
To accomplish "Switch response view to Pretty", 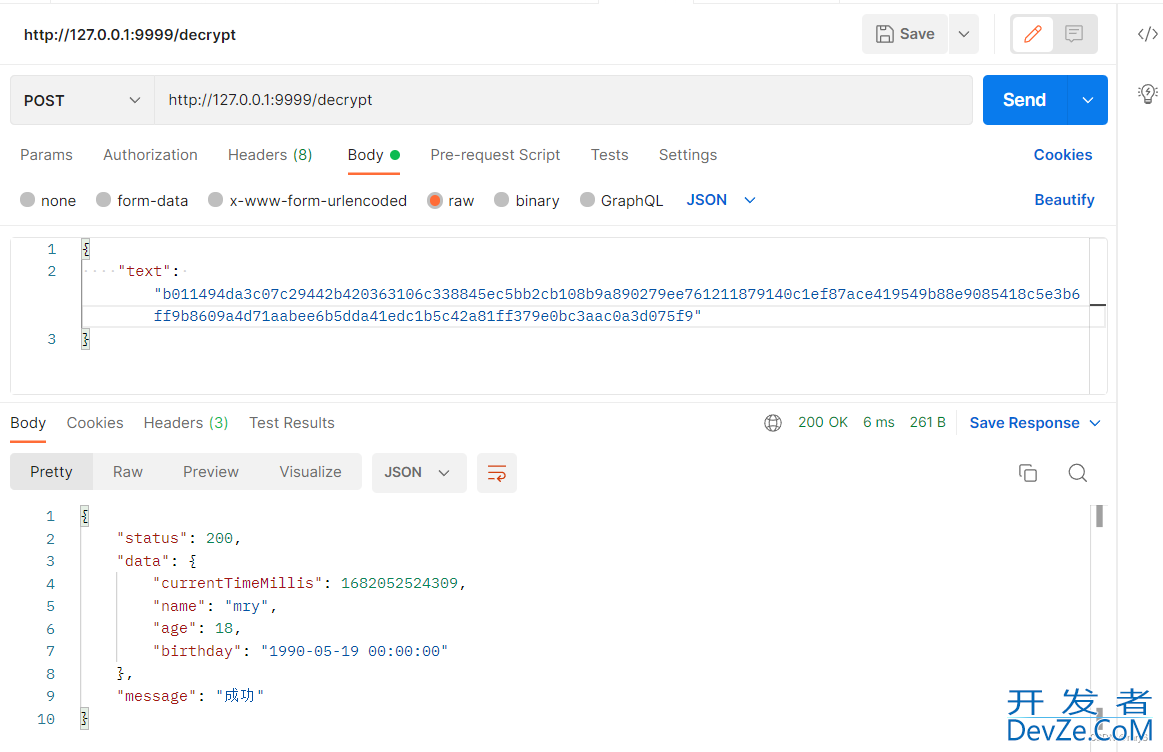I will pyautogui.click(x=51, y=472).
